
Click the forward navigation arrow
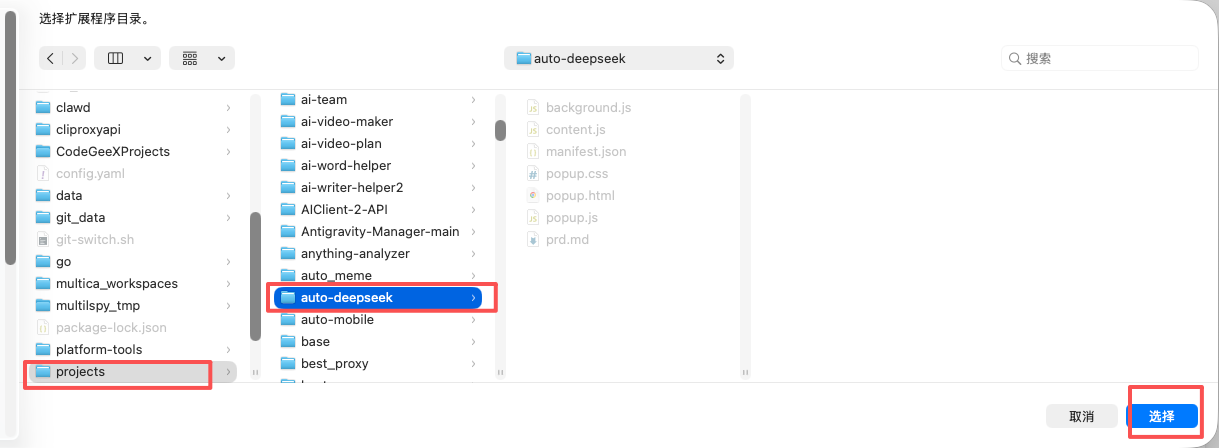tap(75, 59)
